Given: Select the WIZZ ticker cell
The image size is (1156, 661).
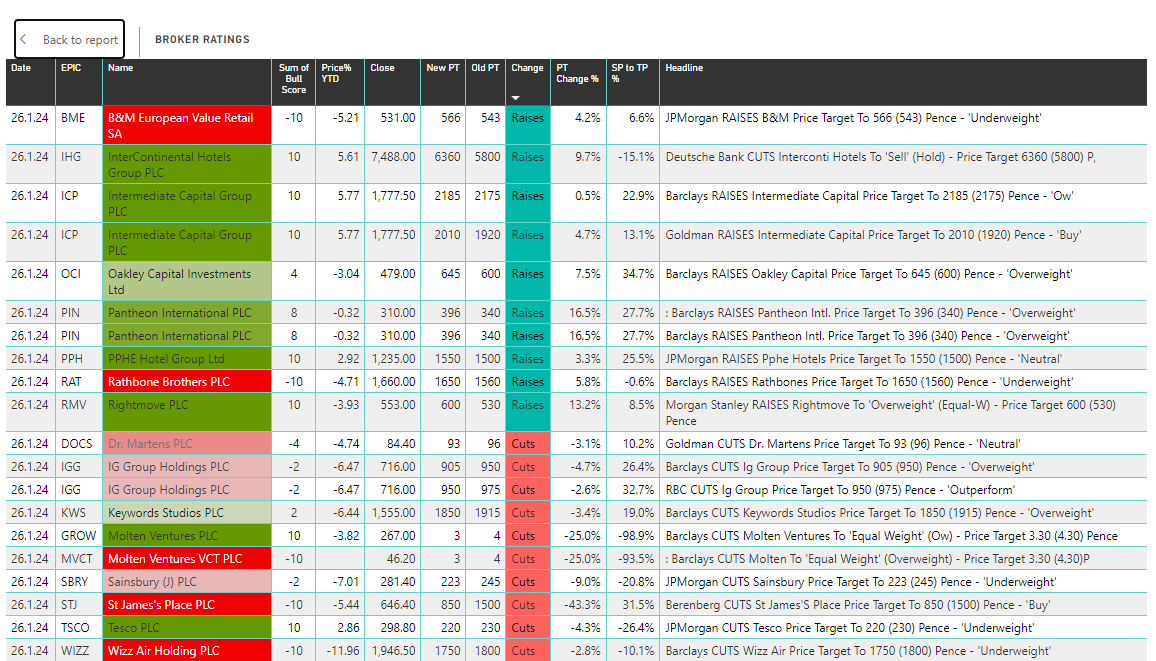Looking at the screenshot, I should 79,651.
